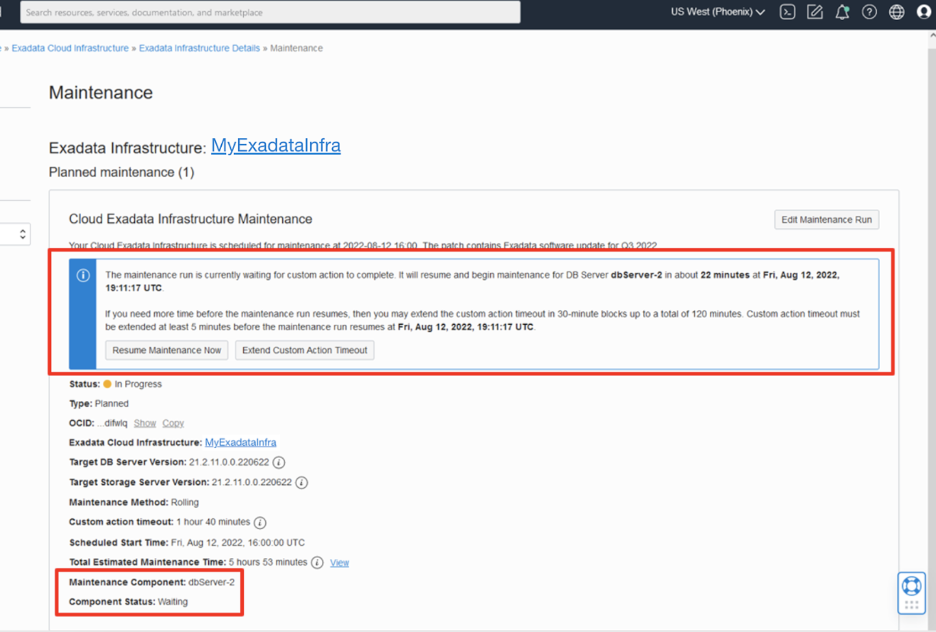
Task: Click the info icon beside Custom action timeout
Action: click(260, 522)
